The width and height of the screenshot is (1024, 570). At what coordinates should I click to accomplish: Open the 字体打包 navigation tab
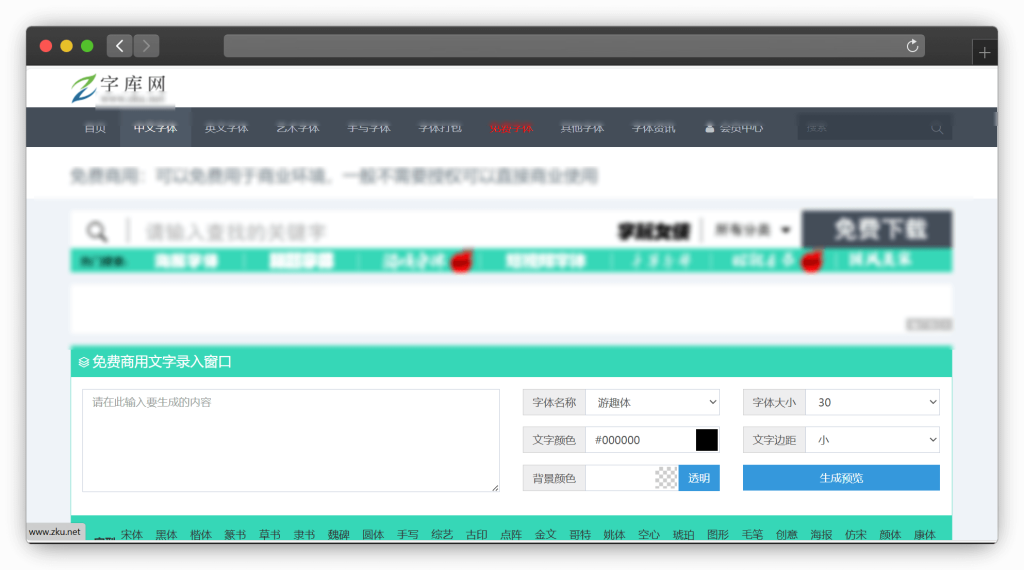click(x=440, y=128)
